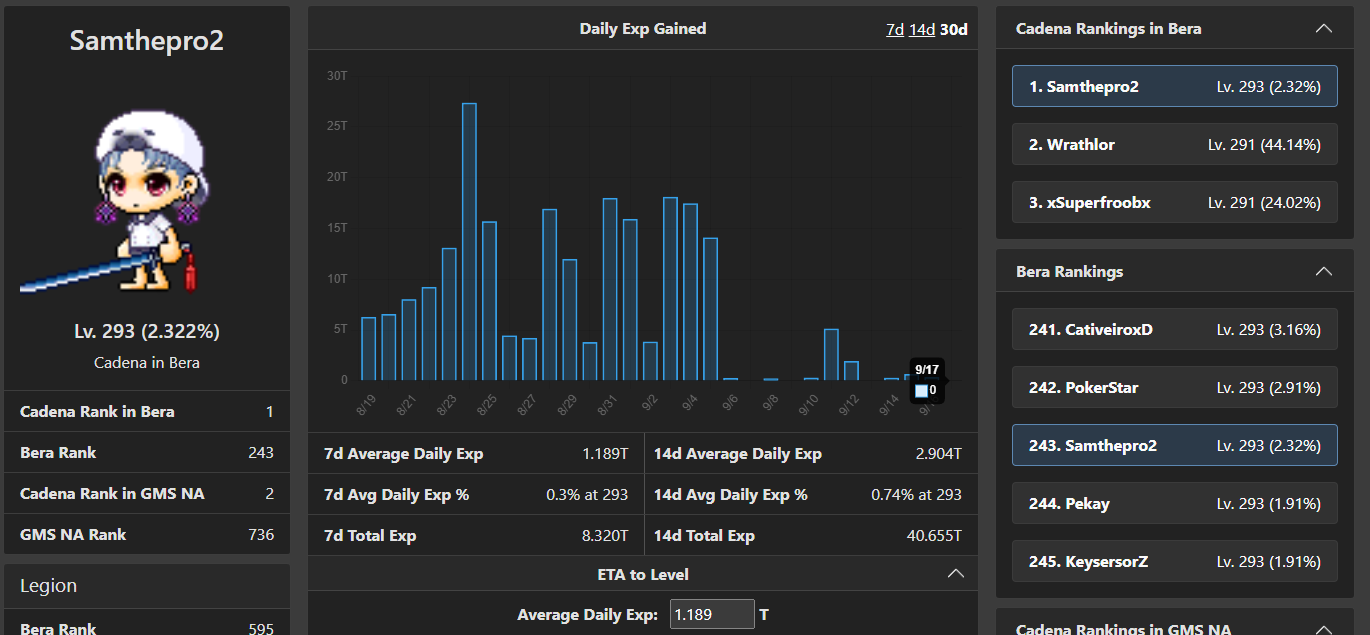Collapse the ETA to Level section

955,574
